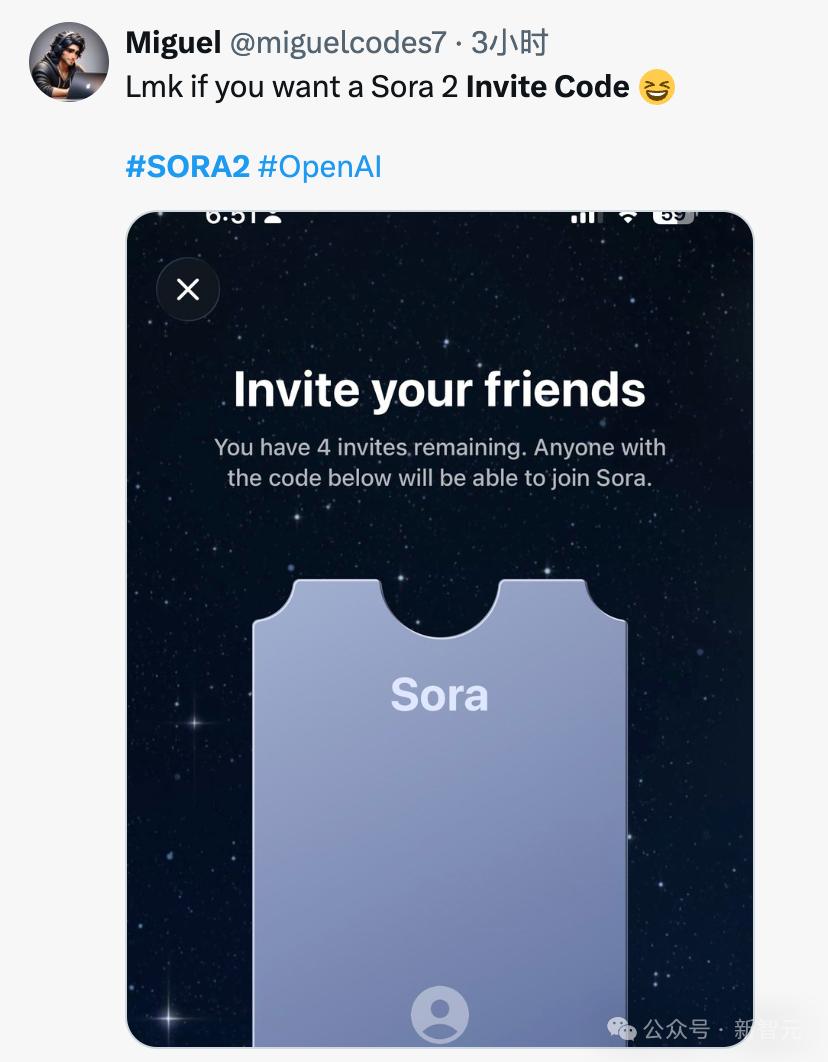Click the @miguelcodes7 handle

pos(338,43)
